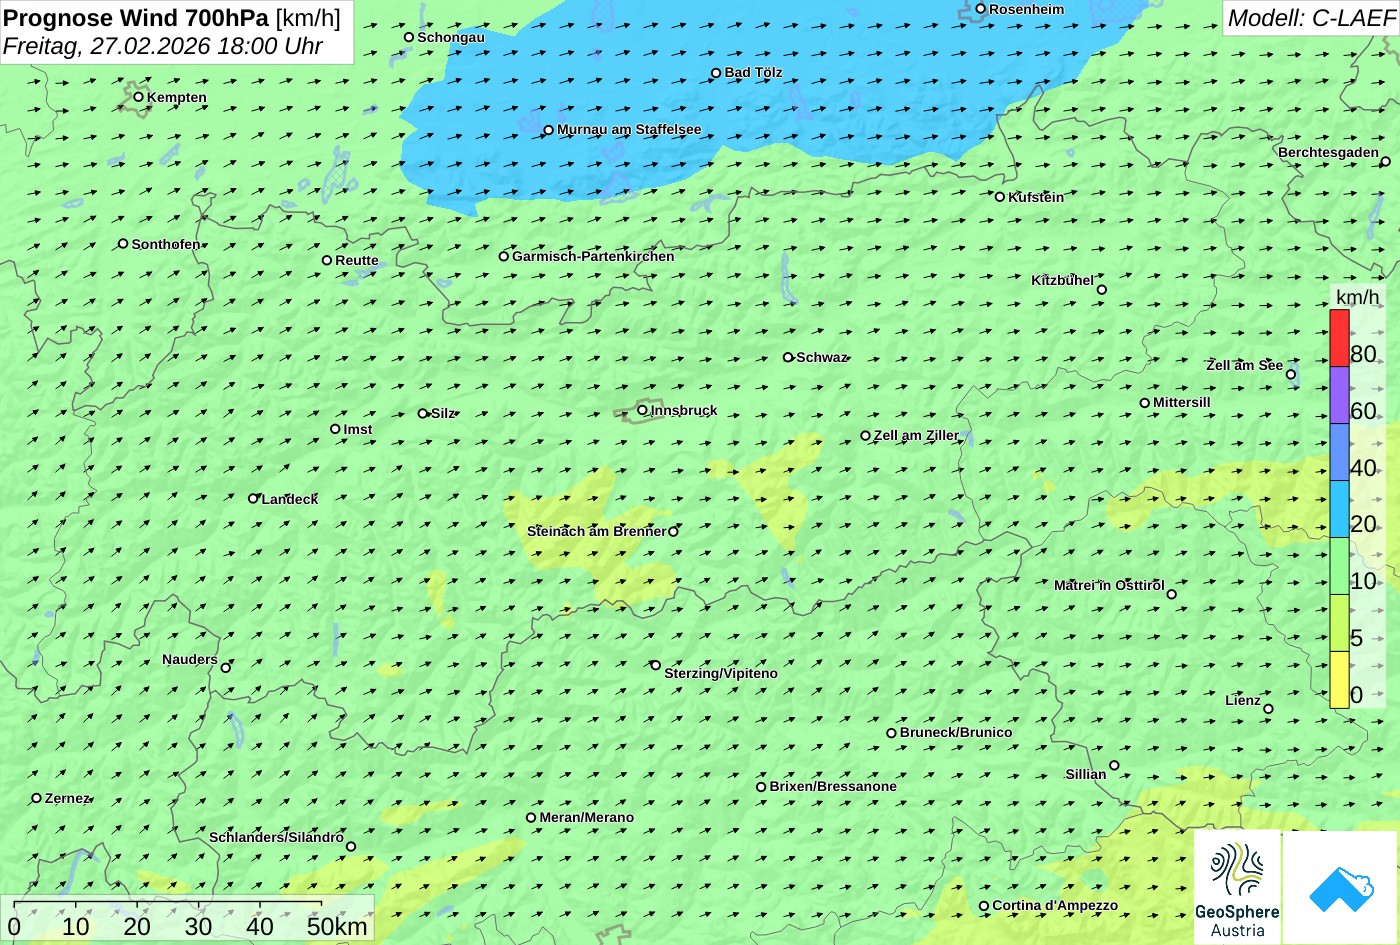Click the Berchtesgaden marker circle
The height and width of the screenshot is (945, 1400).
1386,161
